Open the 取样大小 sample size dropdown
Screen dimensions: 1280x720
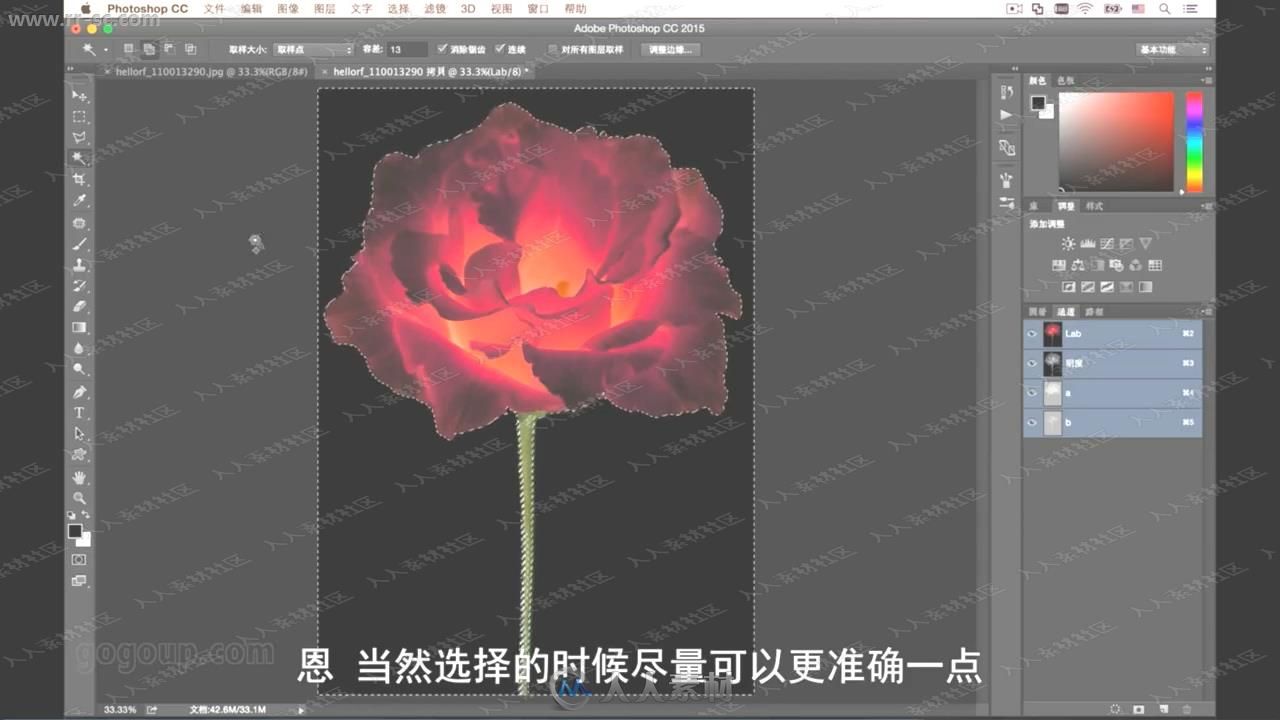pos(313,49)
